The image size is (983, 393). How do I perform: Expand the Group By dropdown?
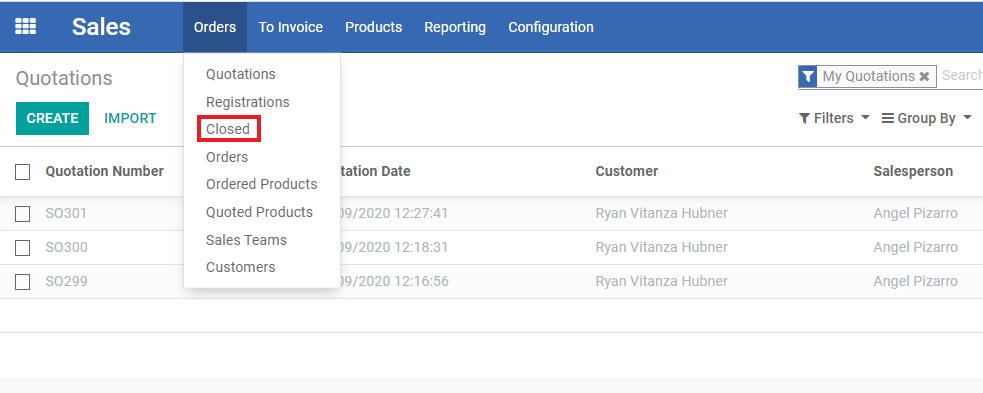point(927,118)
